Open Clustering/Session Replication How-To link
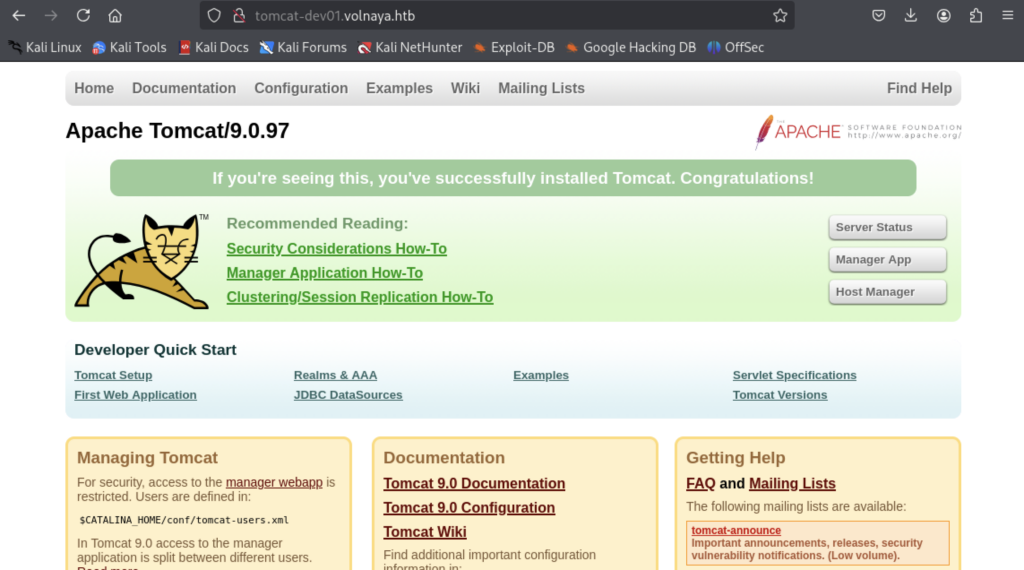 coord(360,297)
